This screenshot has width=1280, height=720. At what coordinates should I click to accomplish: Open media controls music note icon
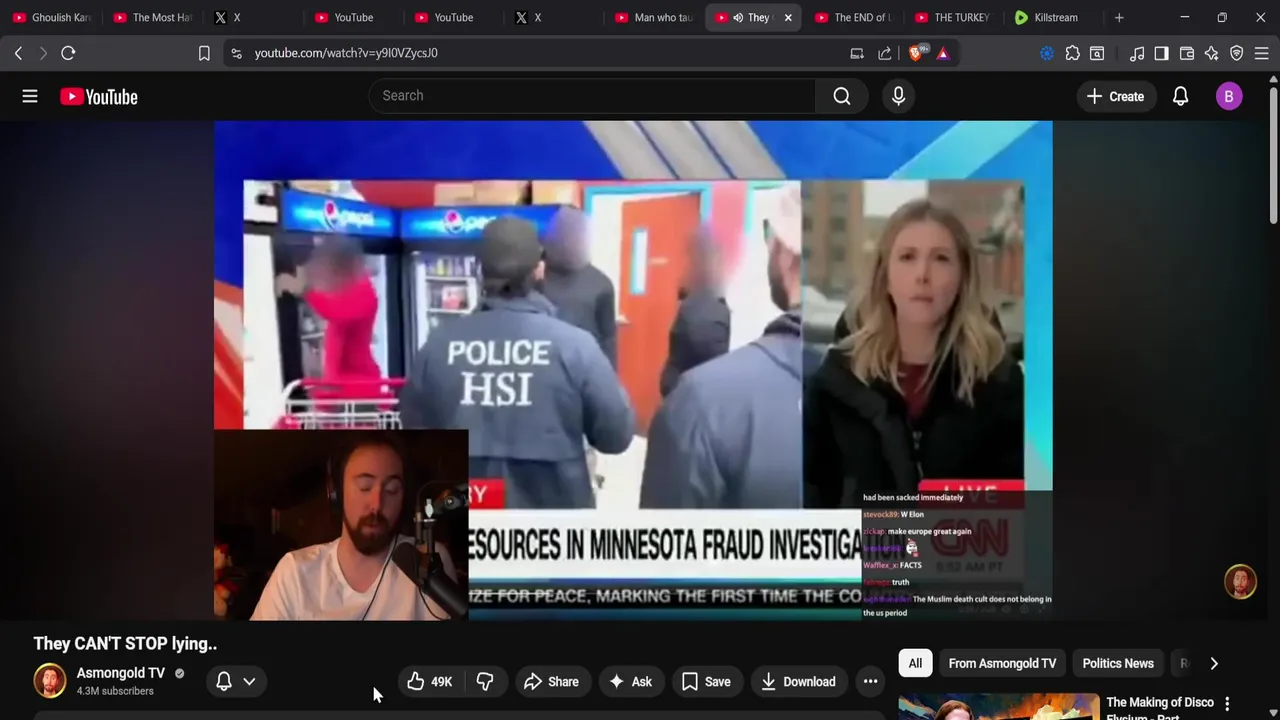pyautogui.click(x=1137, y=53)
